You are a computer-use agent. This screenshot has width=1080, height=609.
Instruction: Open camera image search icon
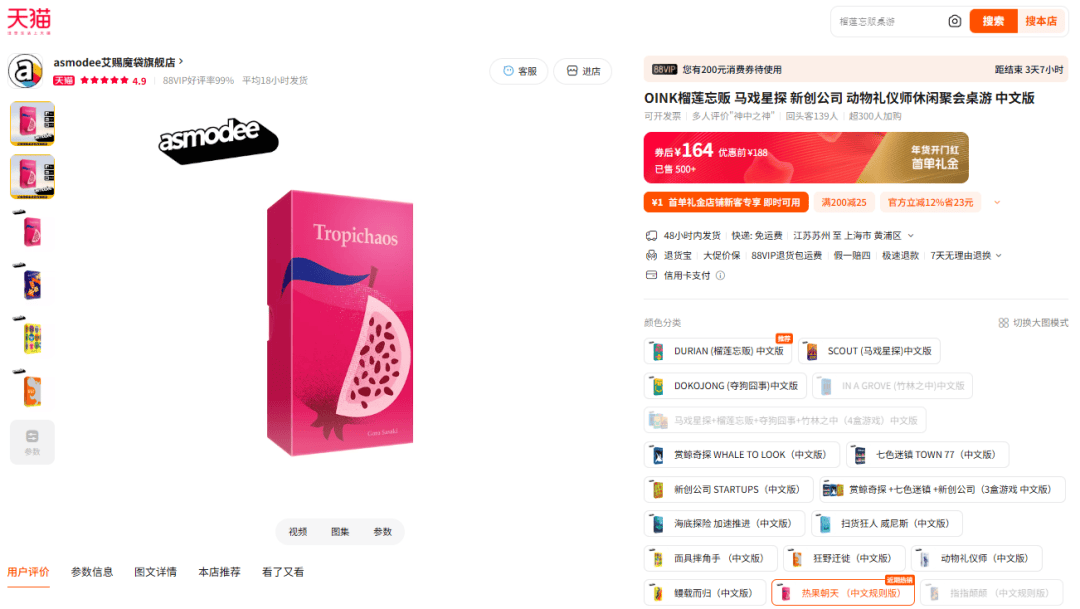[955, 21]
